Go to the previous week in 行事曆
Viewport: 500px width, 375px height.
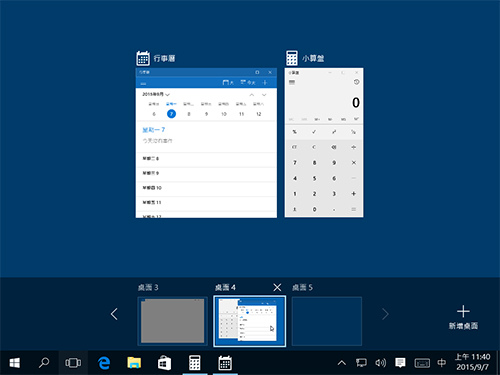252,95
